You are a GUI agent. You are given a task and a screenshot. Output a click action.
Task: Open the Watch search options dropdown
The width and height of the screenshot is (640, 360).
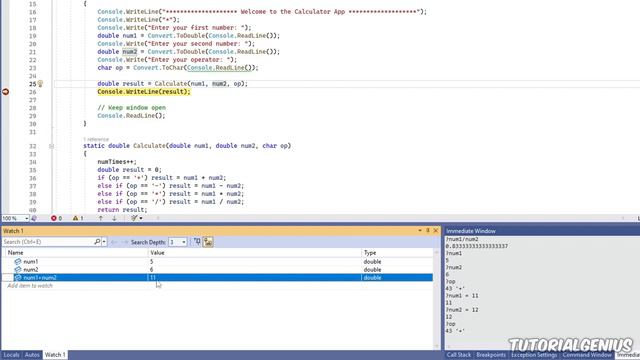[104, 242]
